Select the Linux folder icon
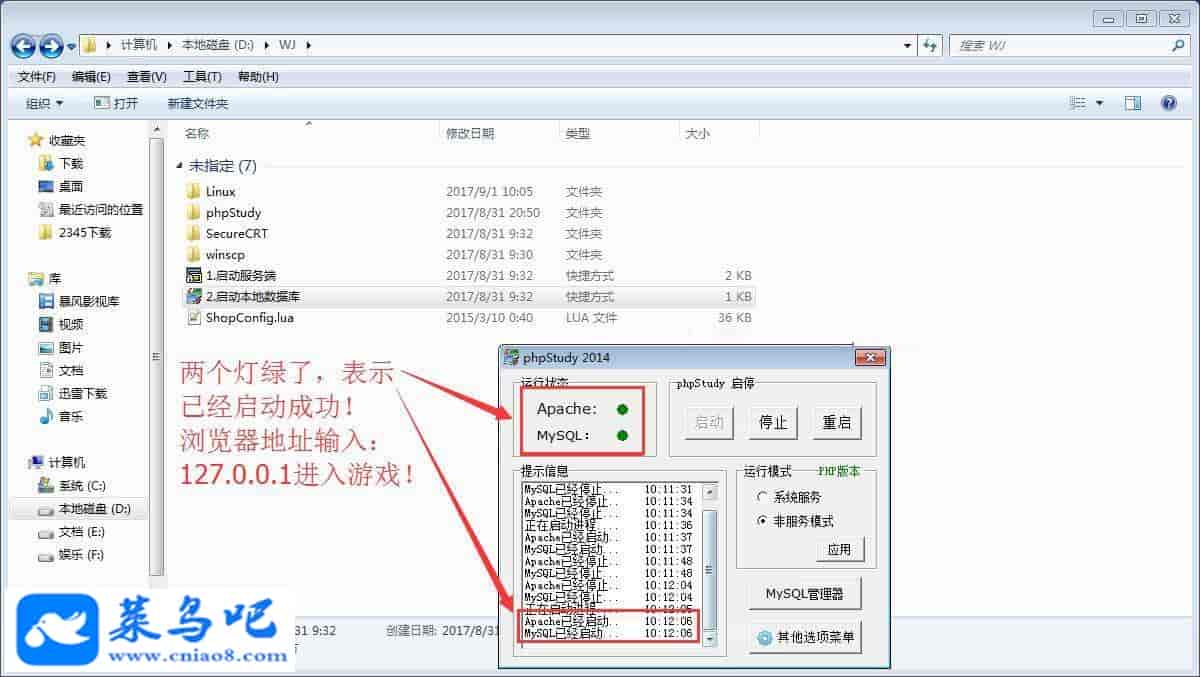Screen dimensions: 1200x677 194,191
